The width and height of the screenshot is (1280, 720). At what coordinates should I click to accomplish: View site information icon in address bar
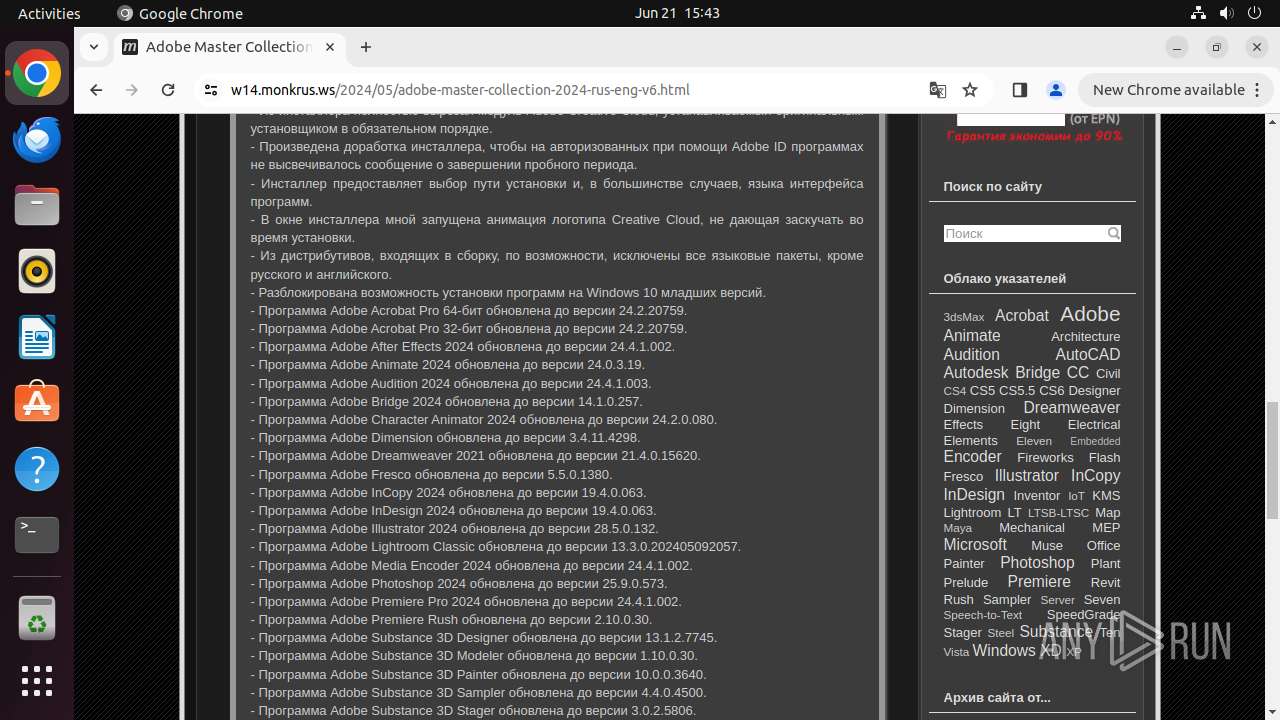pos(210,90)
